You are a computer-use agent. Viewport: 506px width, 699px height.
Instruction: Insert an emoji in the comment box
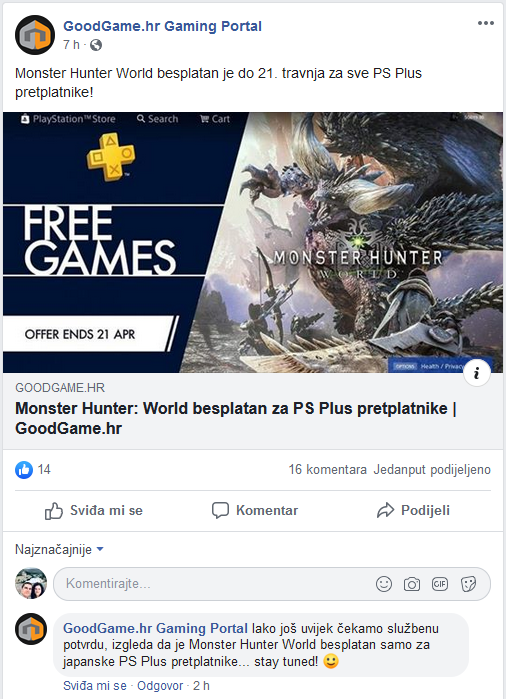[x=383, y=584]
